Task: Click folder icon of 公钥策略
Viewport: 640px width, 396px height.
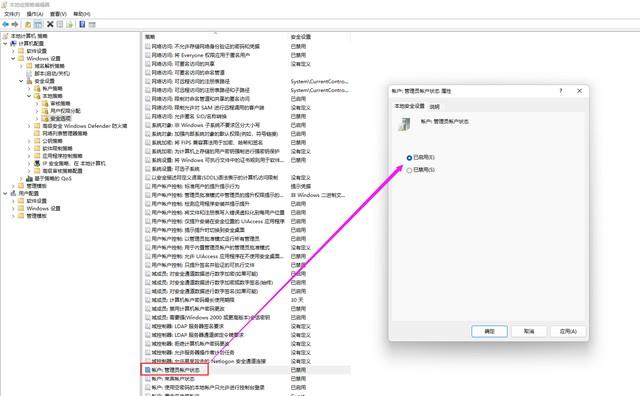Action: [x=37, y=141]
